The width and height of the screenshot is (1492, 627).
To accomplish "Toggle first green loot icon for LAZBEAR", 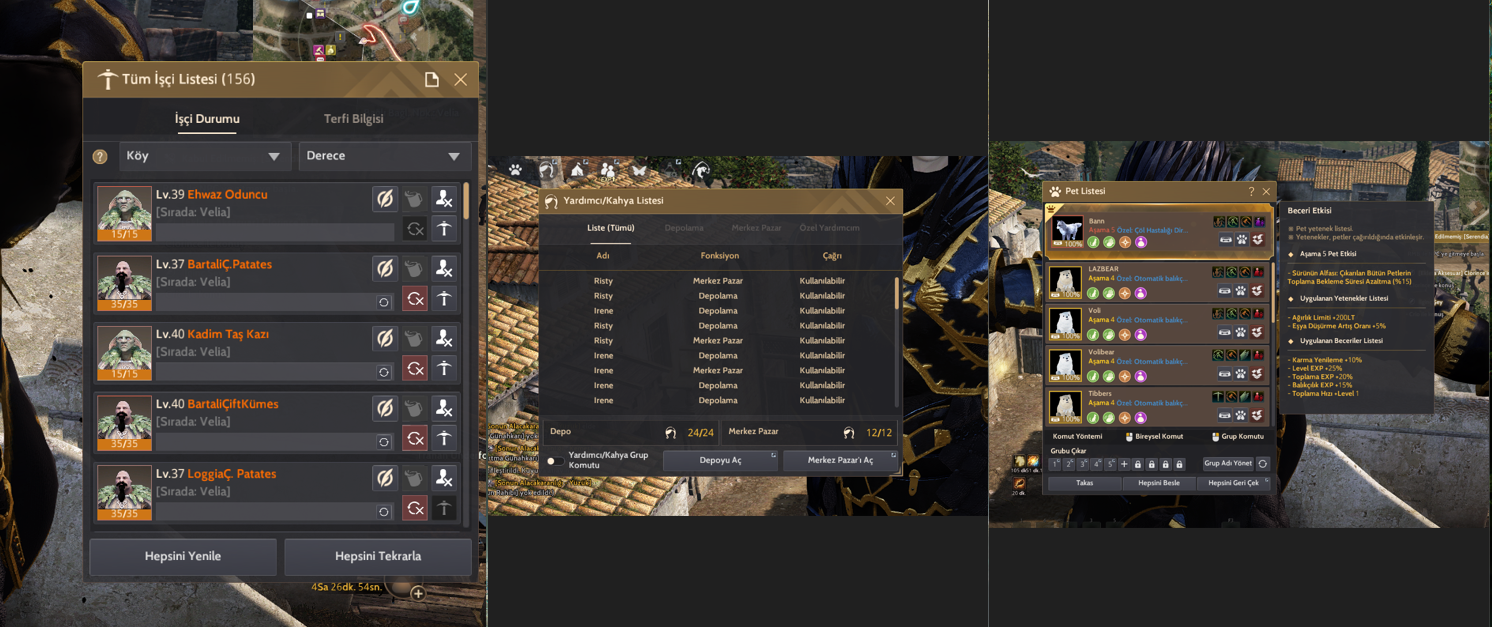I will 1093,293.
